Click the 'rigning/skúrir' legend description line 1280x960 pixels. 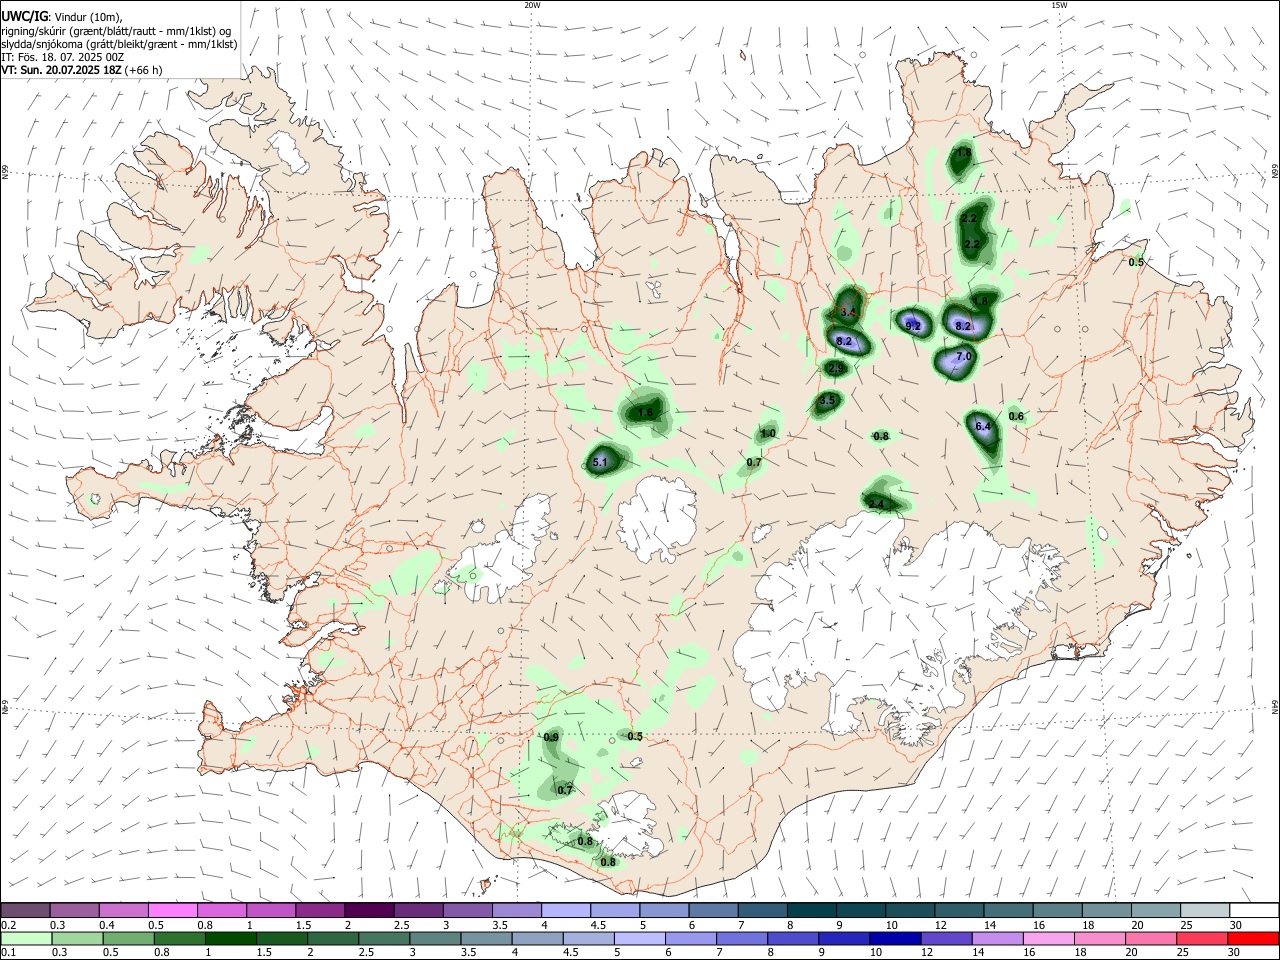116,31
